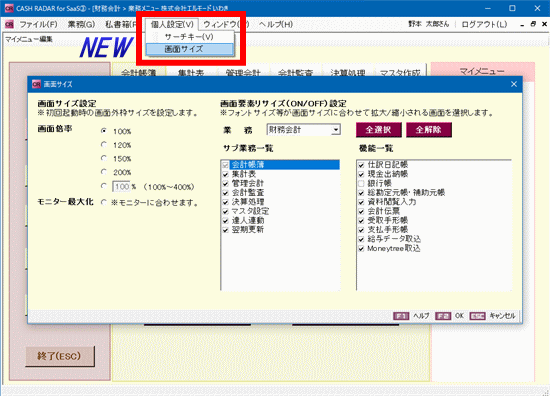Choose サーチキー(V) from the dropdown menu
This screenshot has height=396, width=550.
(x=189, y=37)
